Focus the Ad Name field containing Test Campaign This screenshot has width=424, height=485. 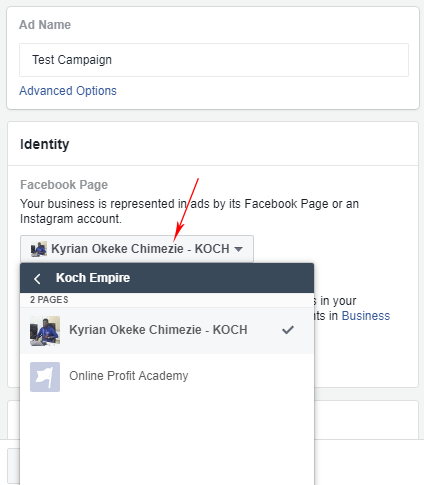click(x=214, y=60)
